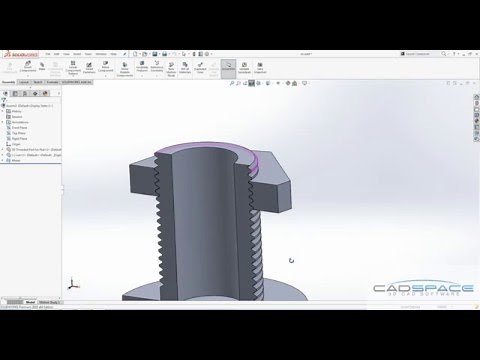480x360 pixels.
Task: Select the Sensors tree item
Action: click(14, 117)
